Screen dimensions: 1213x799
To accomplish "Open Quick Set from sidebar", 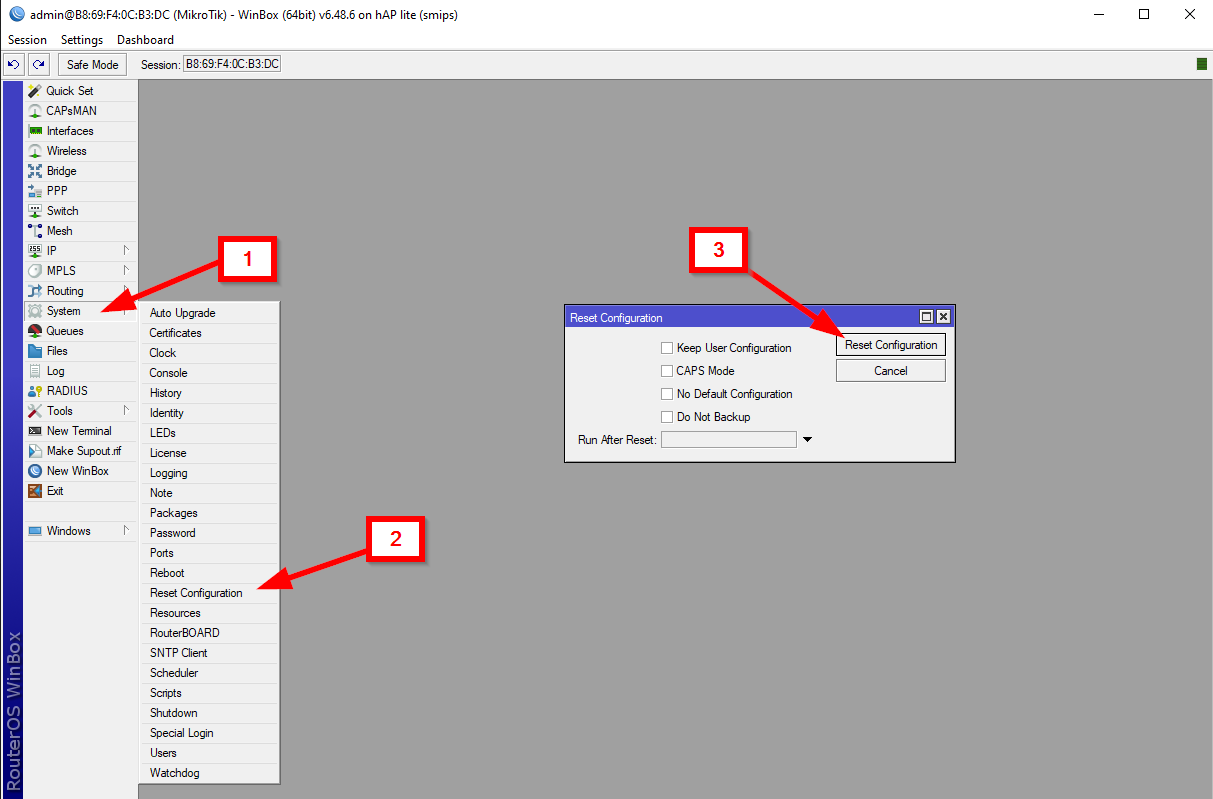I will 80,91.
